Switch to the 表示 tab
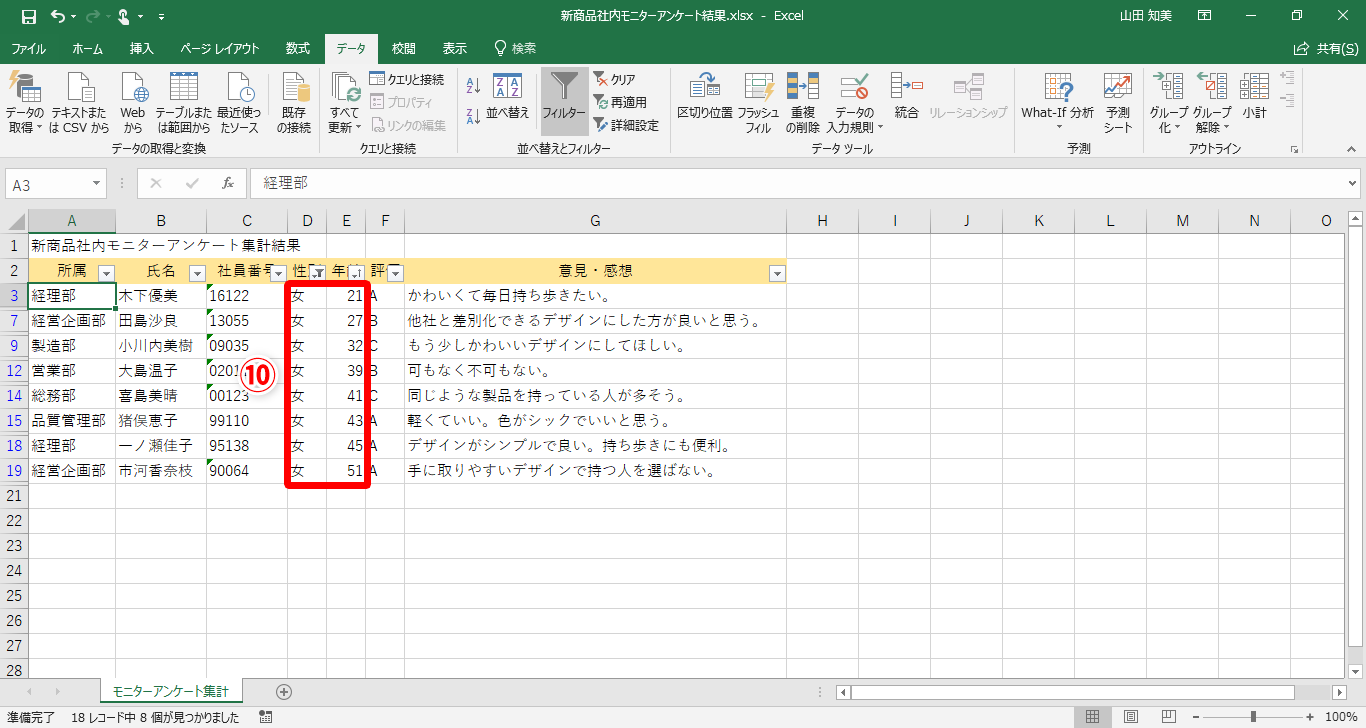Image resolution: width=1366 pixels, height=728 pixels. 454,48
